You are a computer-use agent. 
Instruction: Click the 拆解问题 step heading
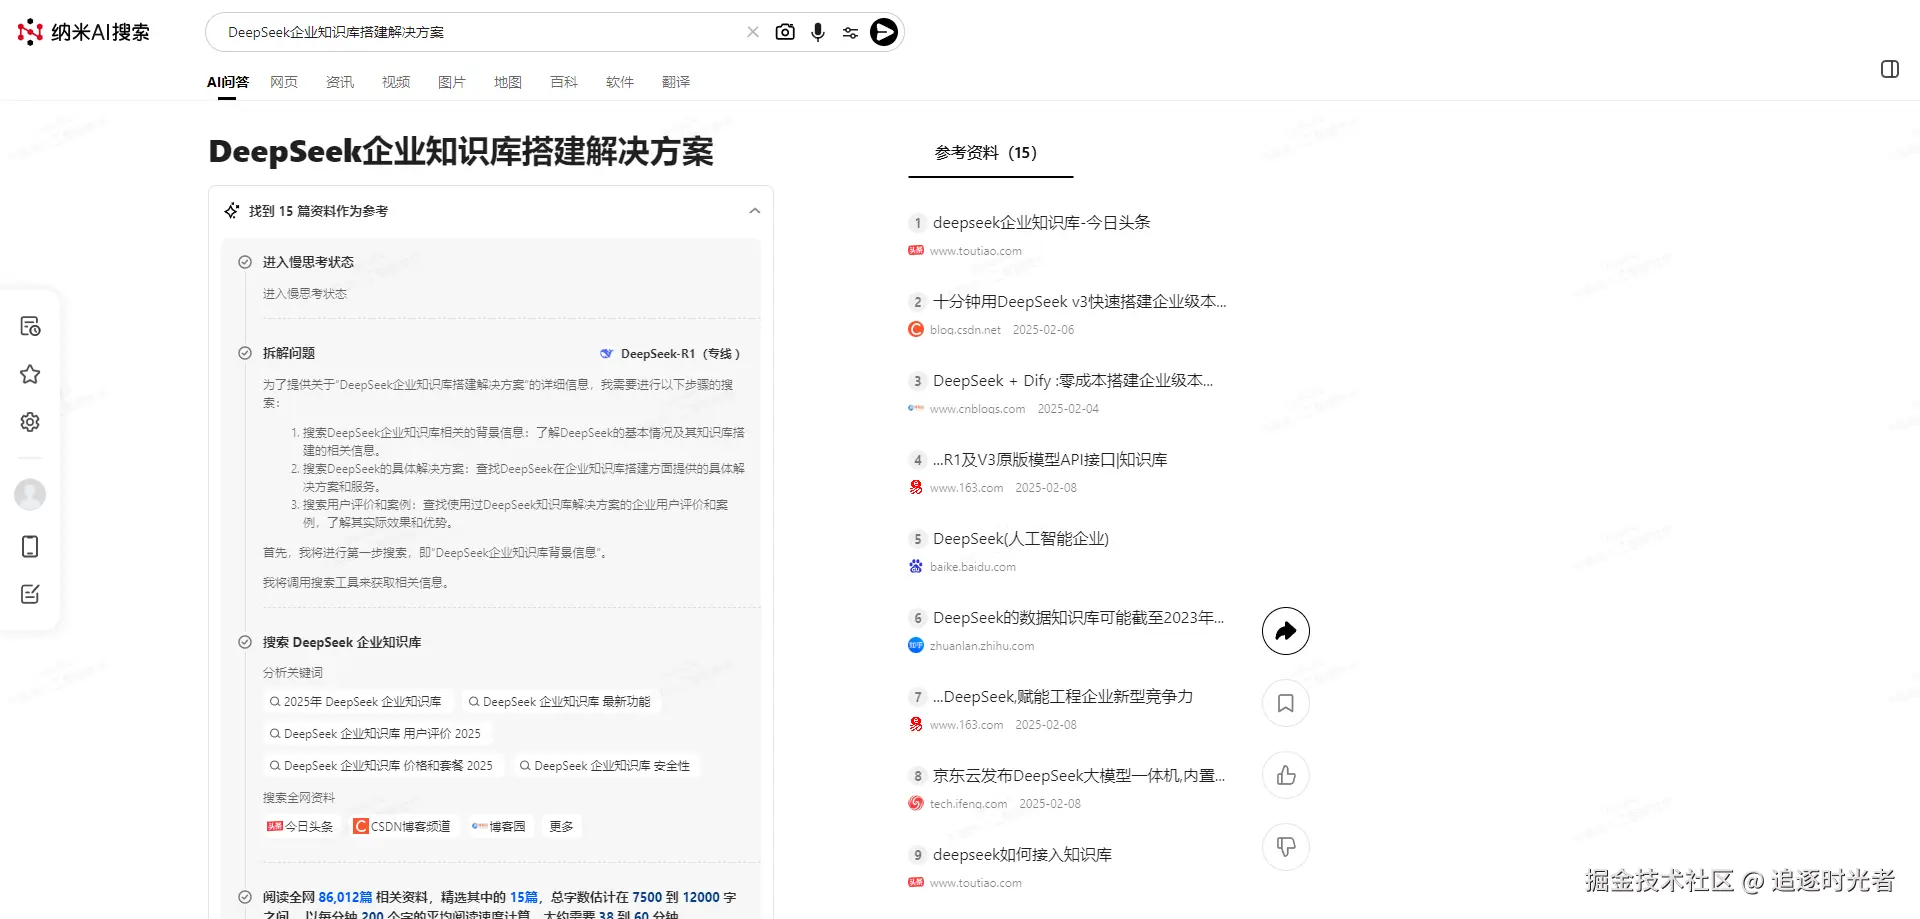[x=289, y=353]
